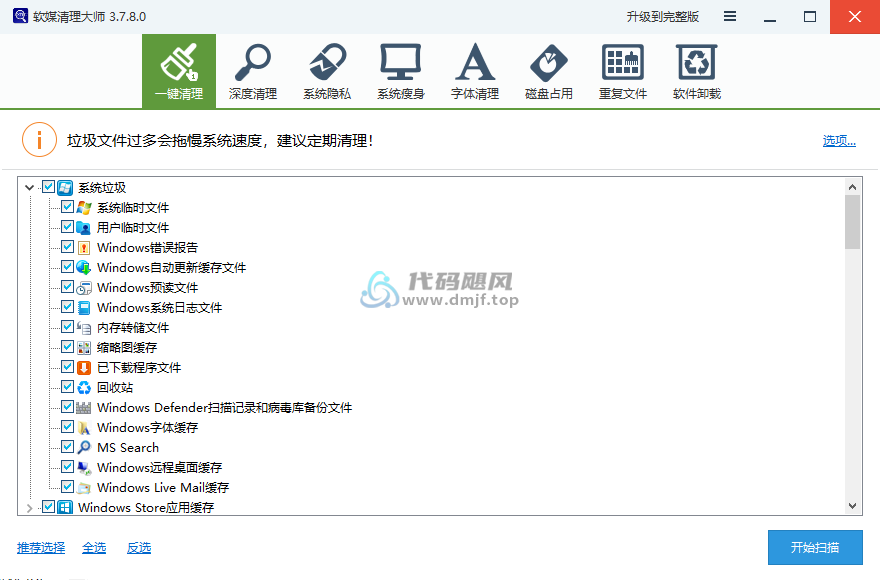This screenshot has height=580, width=880.
Task: Open the 选项... options link
Action: click(839, 140)
